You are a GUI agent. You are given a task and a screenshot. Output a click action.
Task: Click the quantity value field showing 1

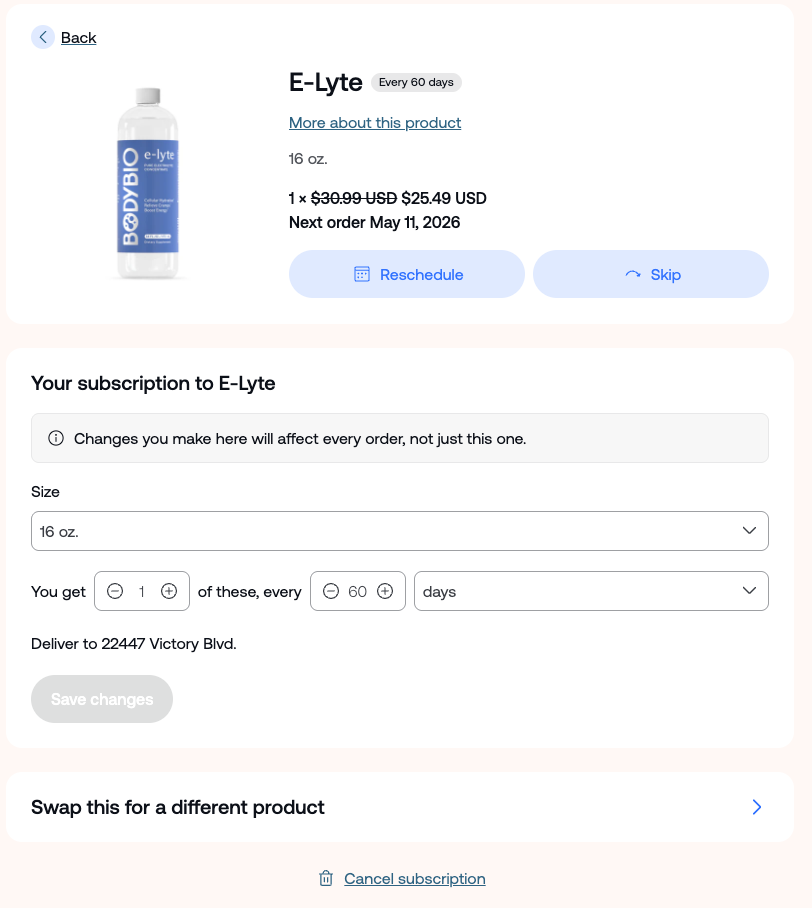click(x=142, y=591)
